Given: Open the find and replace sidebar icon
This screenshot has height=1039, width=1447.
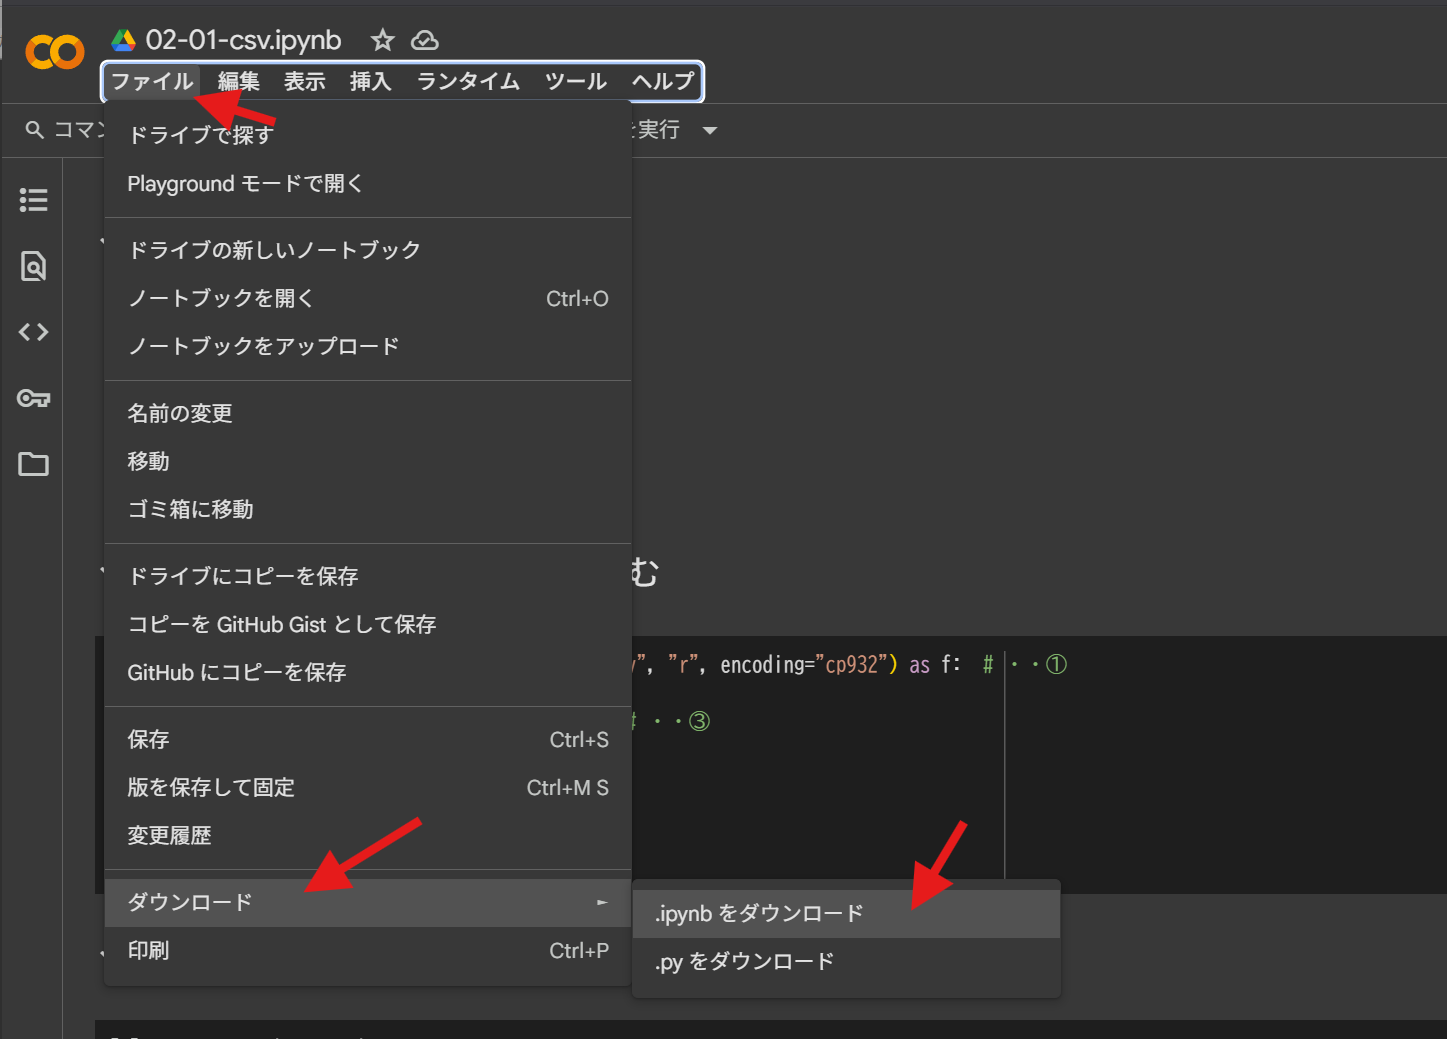Looking at the screenshot, I should pos(33,266).
